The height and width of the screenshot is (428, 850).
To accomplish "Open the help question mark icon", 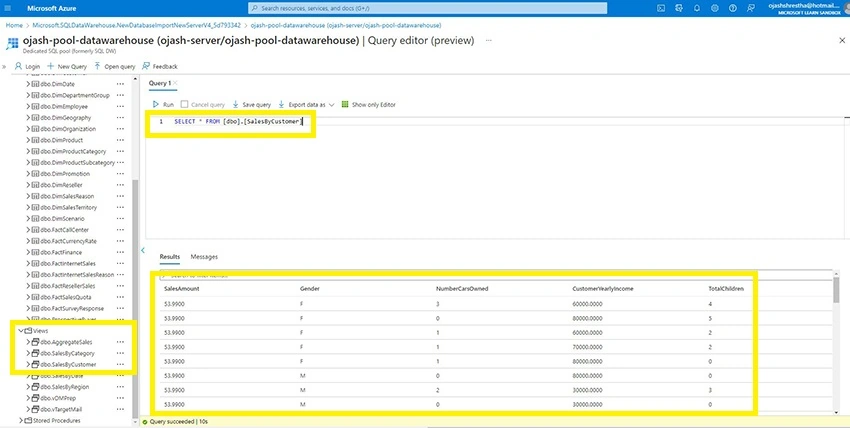I will pos(732,8).
